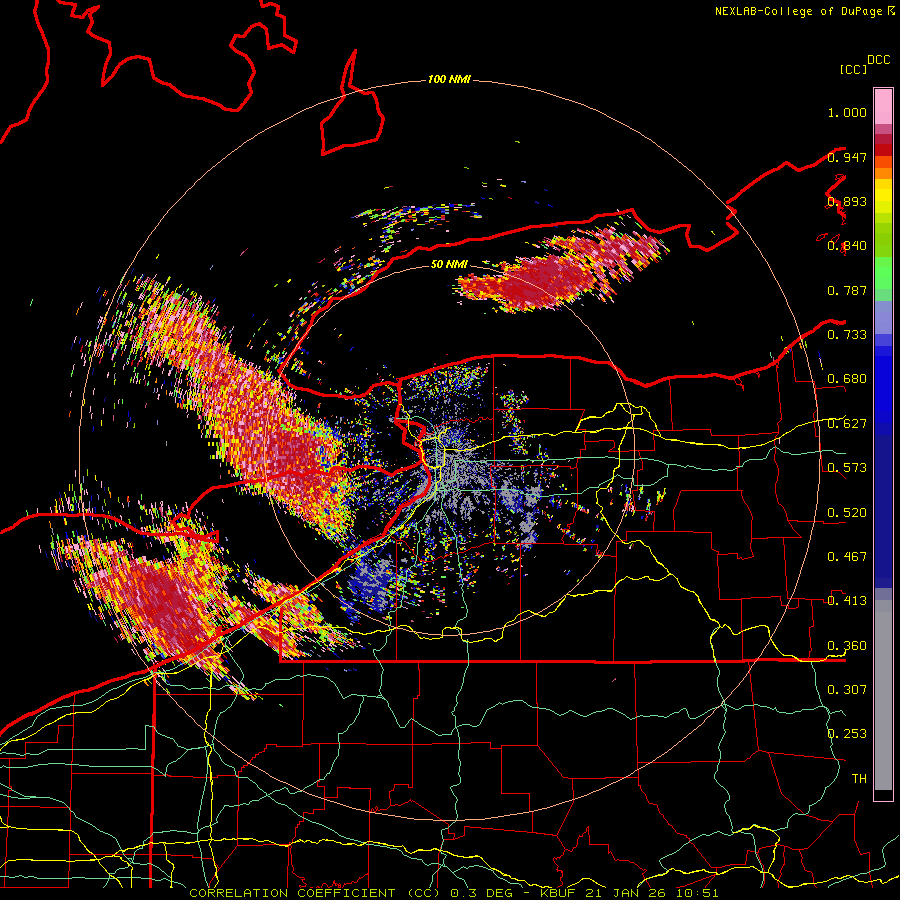Click the DCC legend title
The width and height of the screenshot is (900, 900).
[878, 60]
